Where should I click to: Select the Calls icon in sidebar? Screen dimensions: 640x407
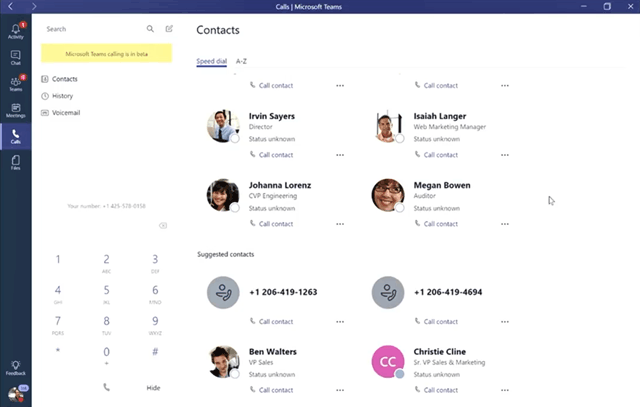pyautogui.click(x=16, y=136)
